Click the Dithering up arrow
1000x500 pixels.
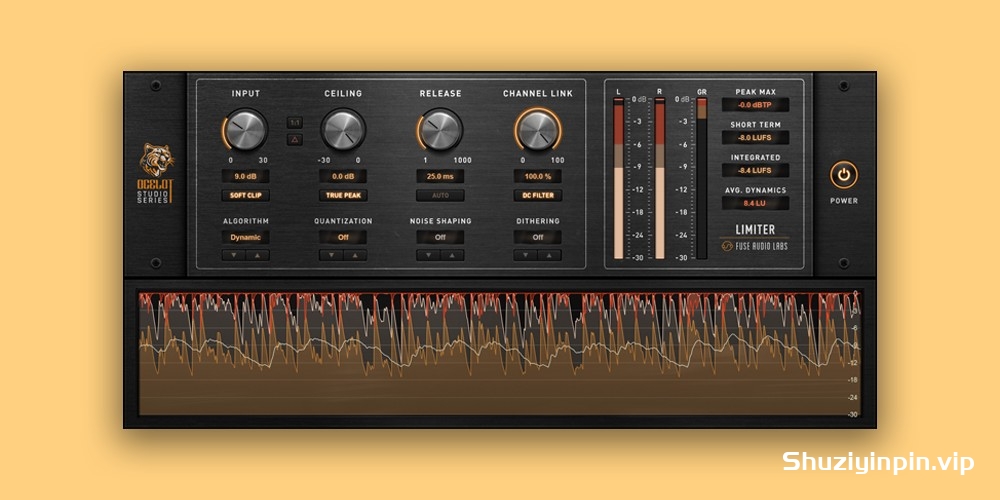550,255
